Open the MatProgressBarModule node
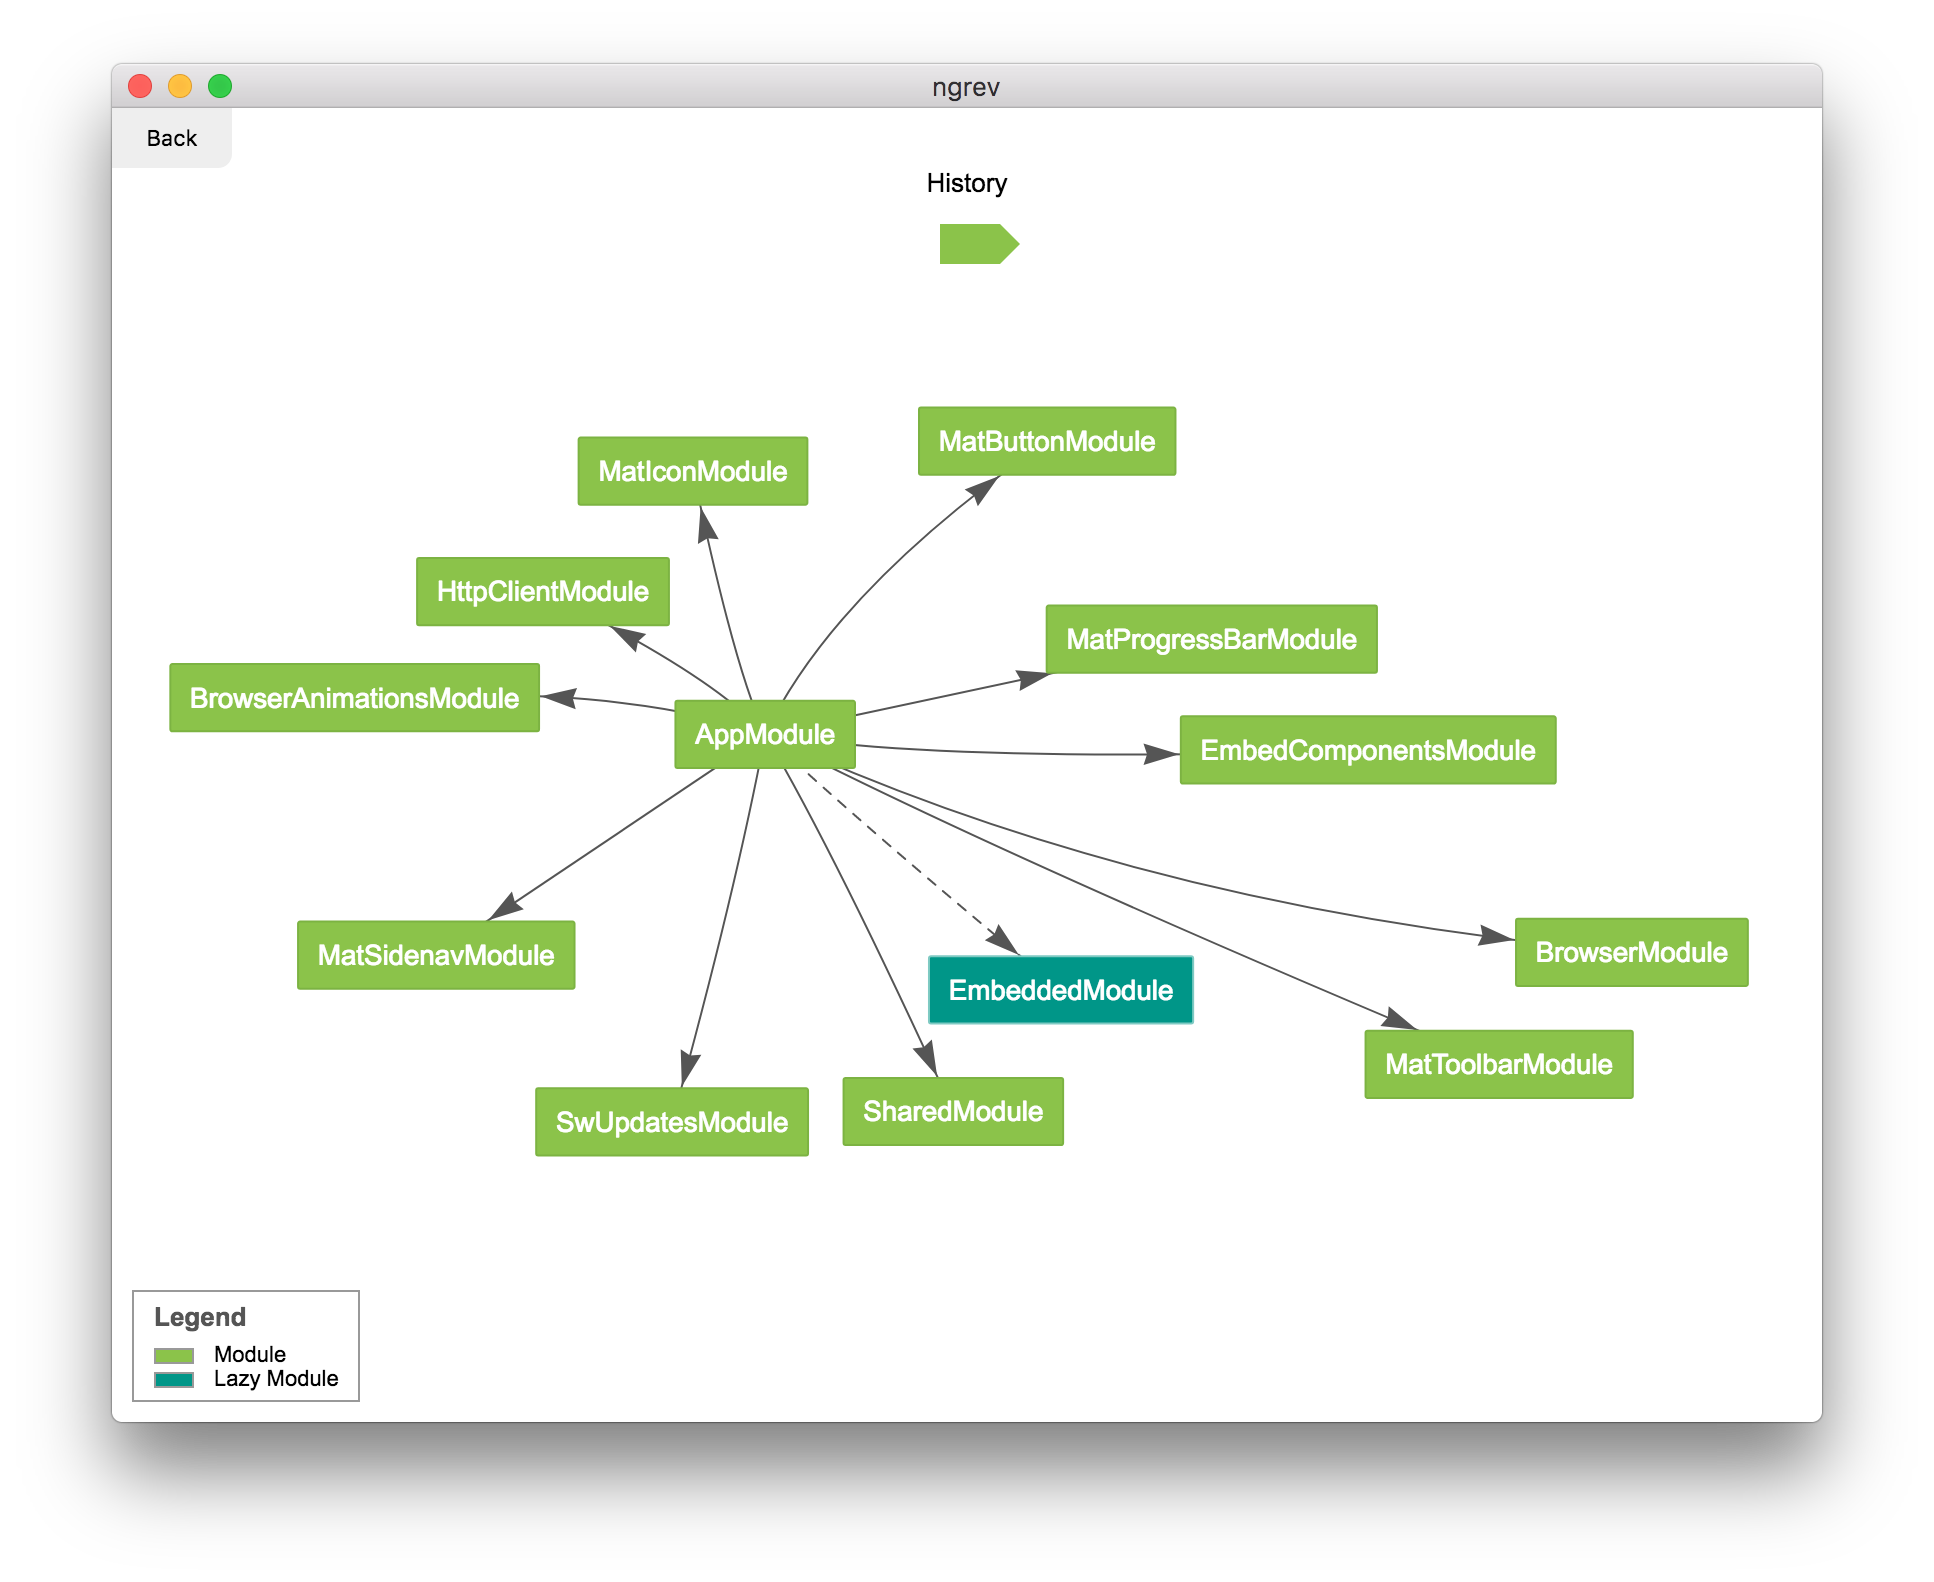The image size is (1934, 1582). (1211, 639)
